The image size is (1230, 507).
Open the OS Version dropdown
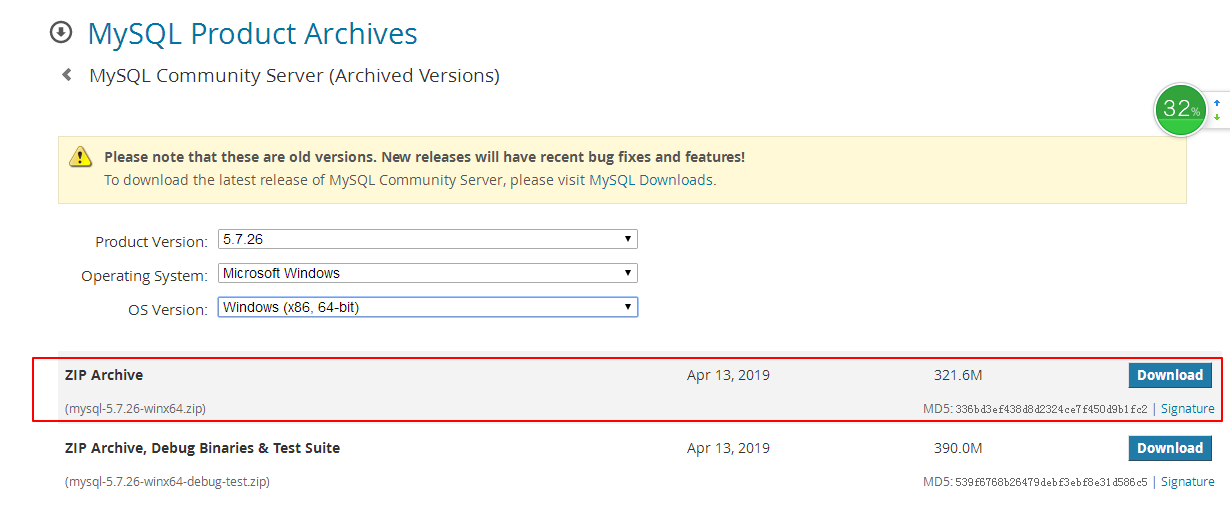pyautogui.click(x=427, y=307)
